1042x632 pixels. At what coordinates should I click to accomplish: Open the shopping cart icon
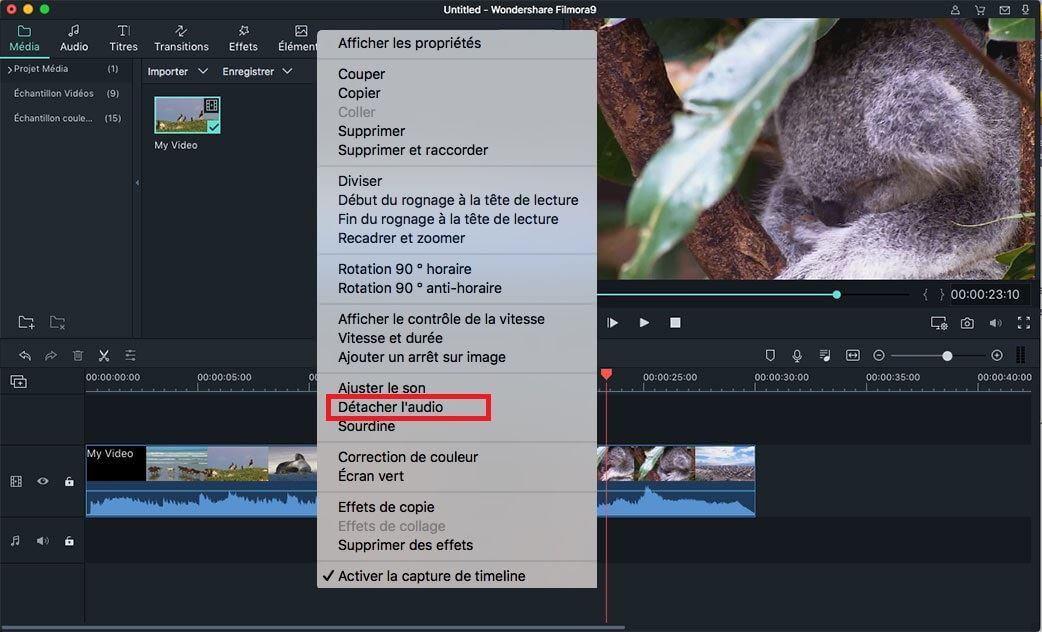(980, 9)
